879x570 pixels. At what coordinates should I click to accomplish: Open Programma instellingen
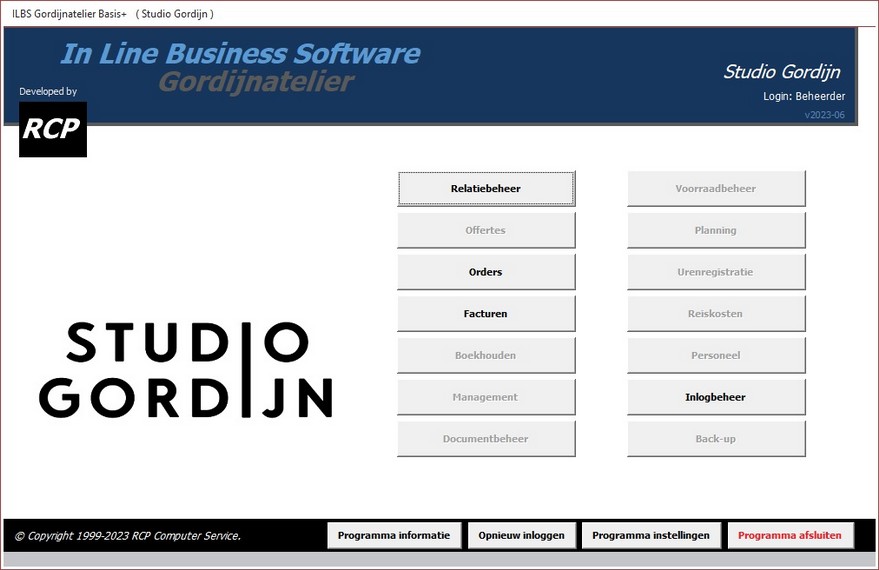651,535
